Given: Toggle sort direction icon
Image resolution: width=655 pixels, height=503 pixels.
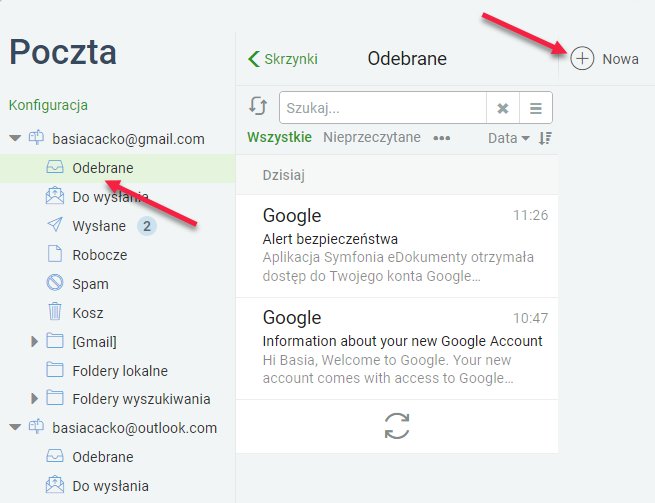Looking at the screenshot, I should tap(545, 138).
